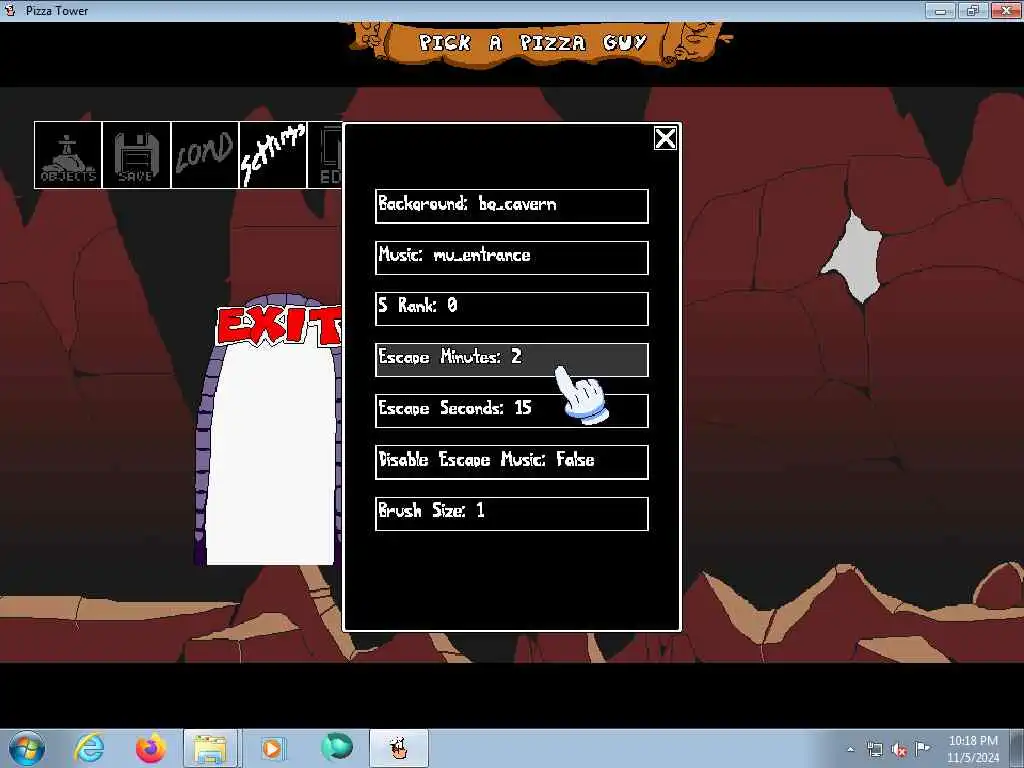Click the Show desktop button by the clock

1017,748
